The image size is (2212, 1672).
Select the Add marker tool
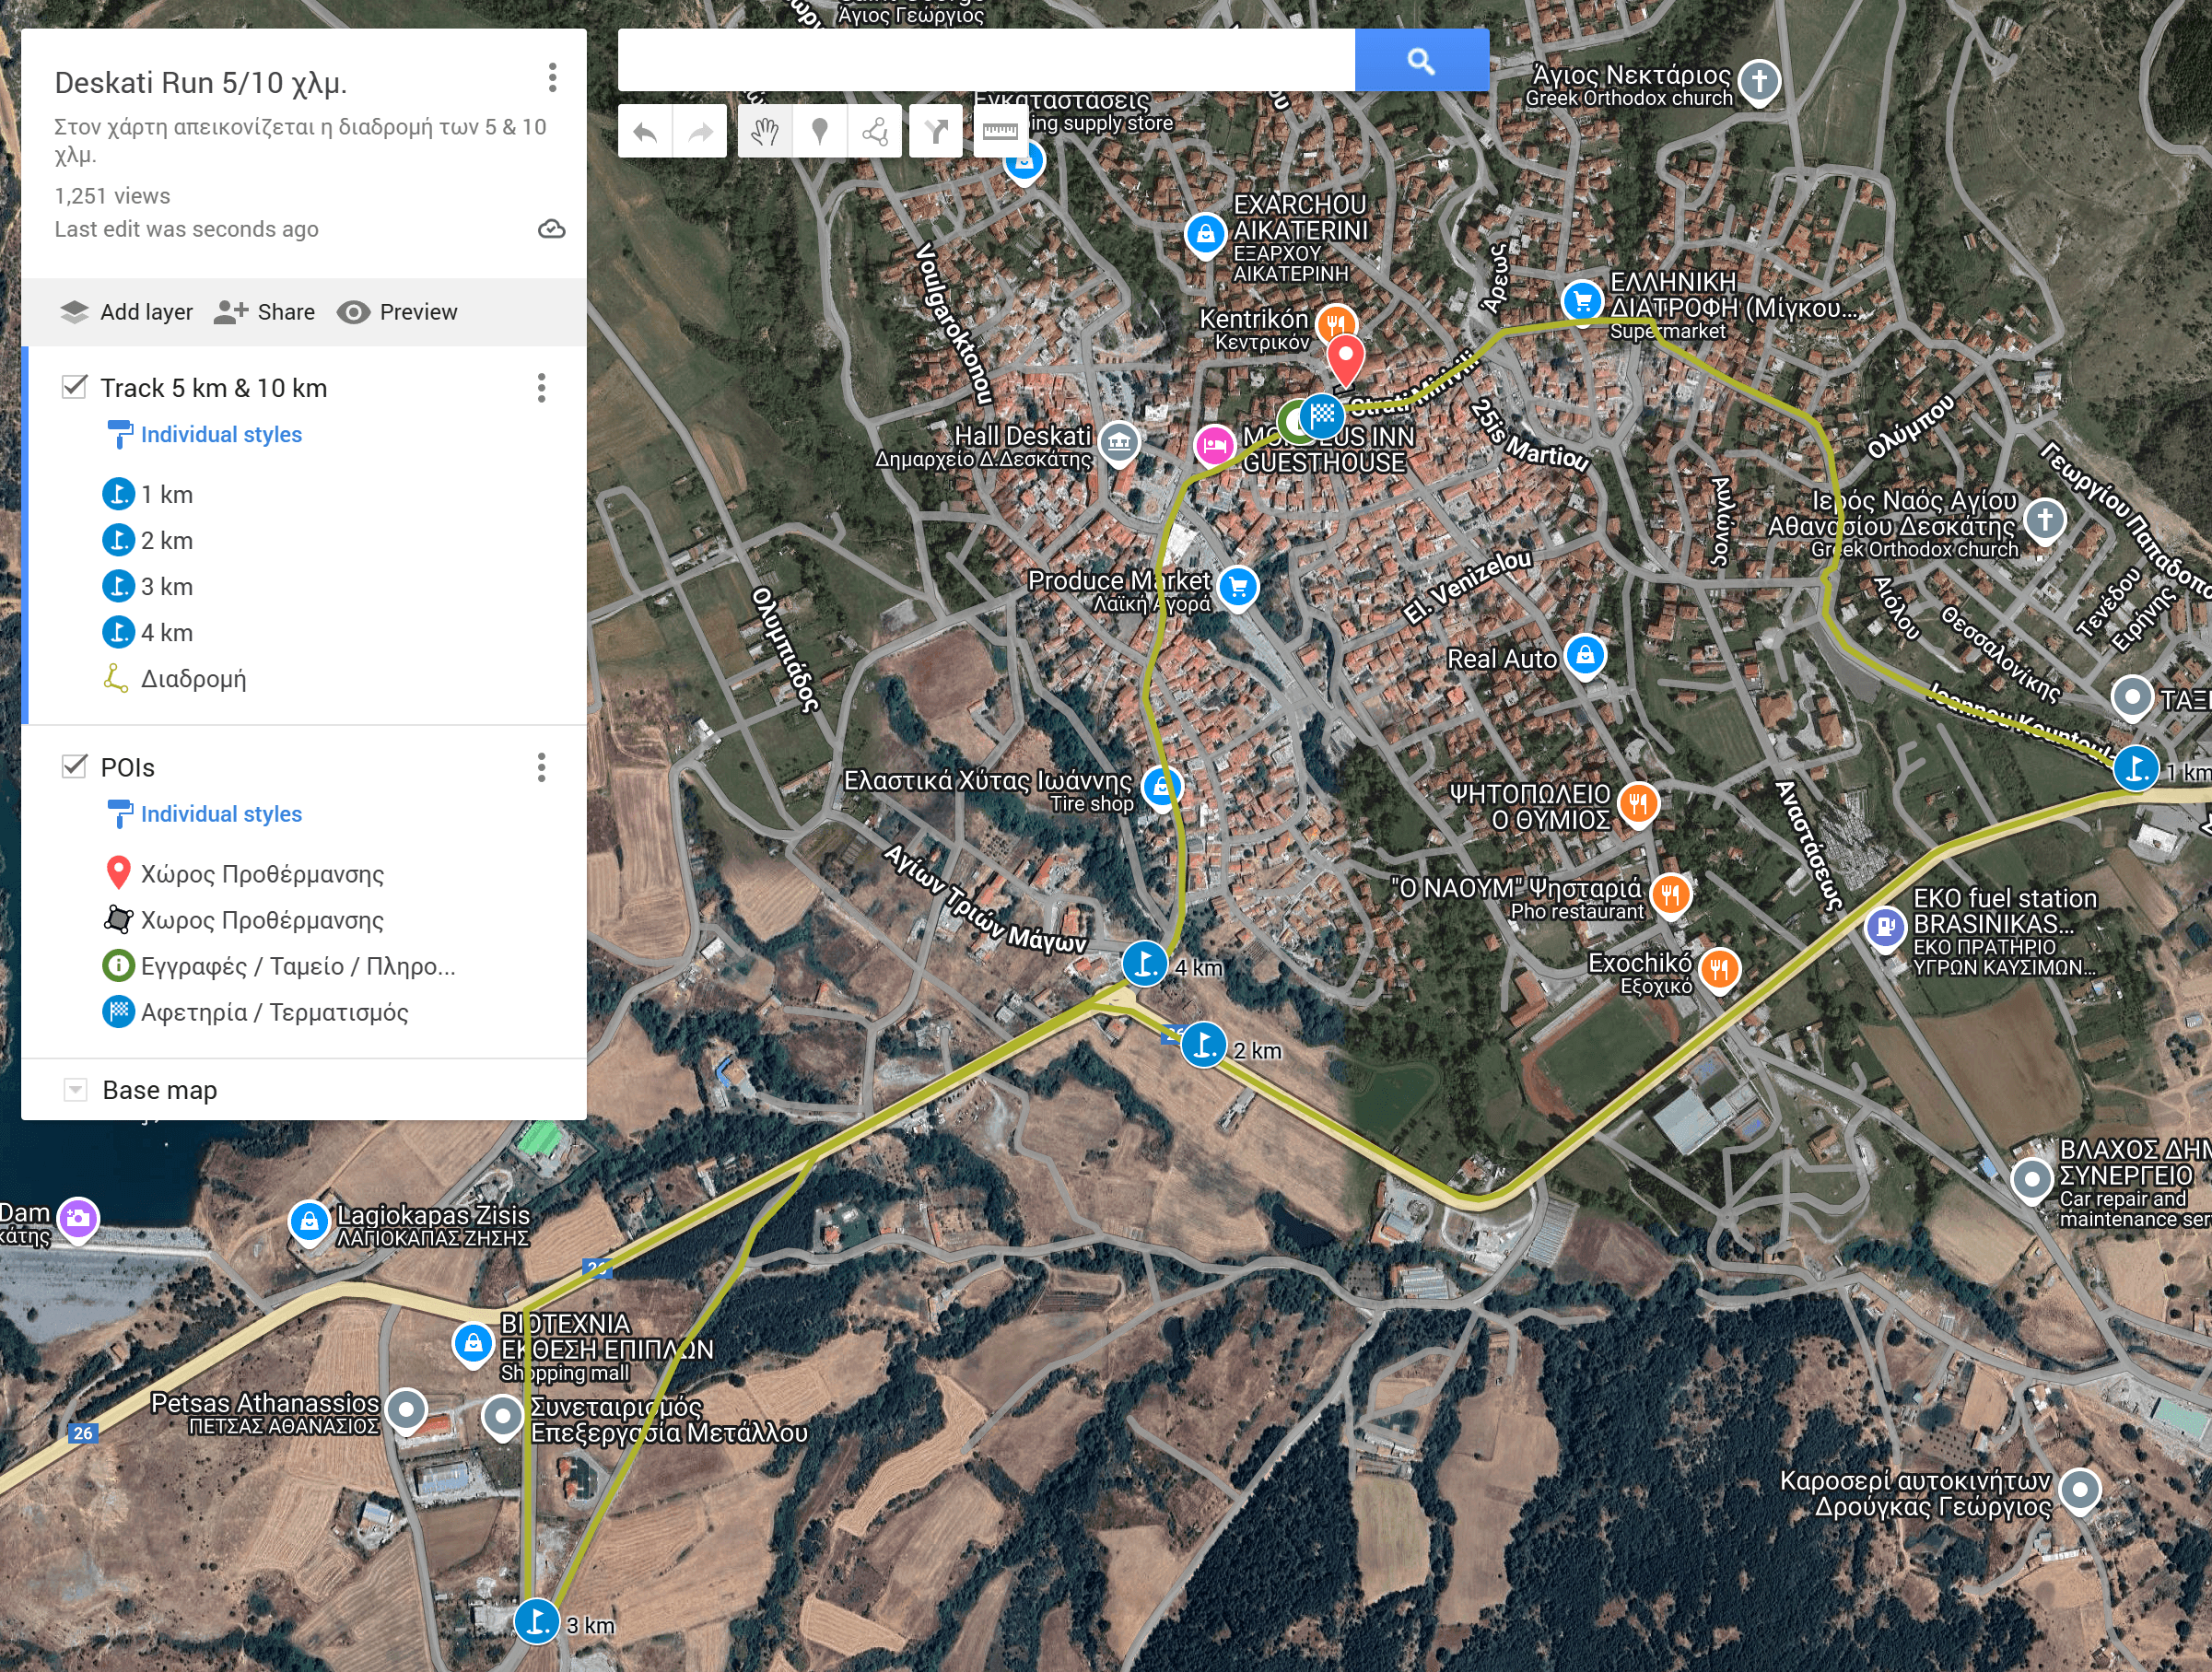point(820,132)
